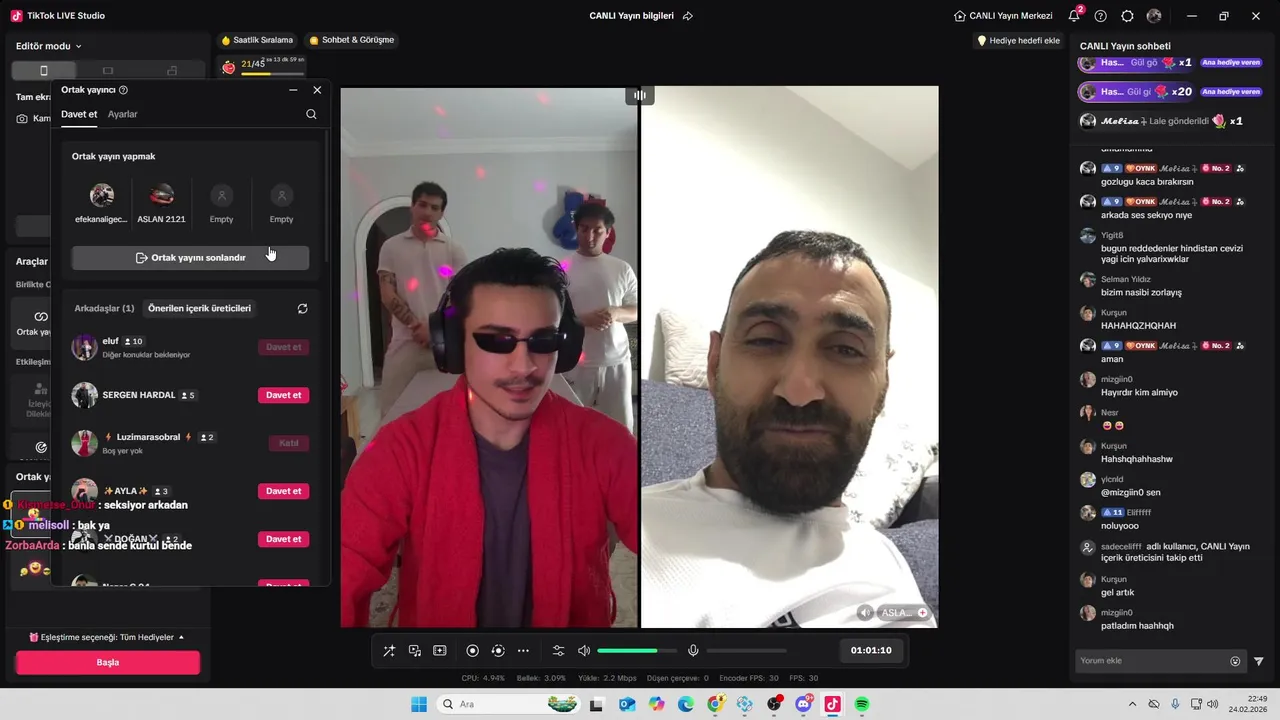Screen dimensions: 1280x720
Task: Select the Arkadaşlar (1) tab
Action: [104, 308]
